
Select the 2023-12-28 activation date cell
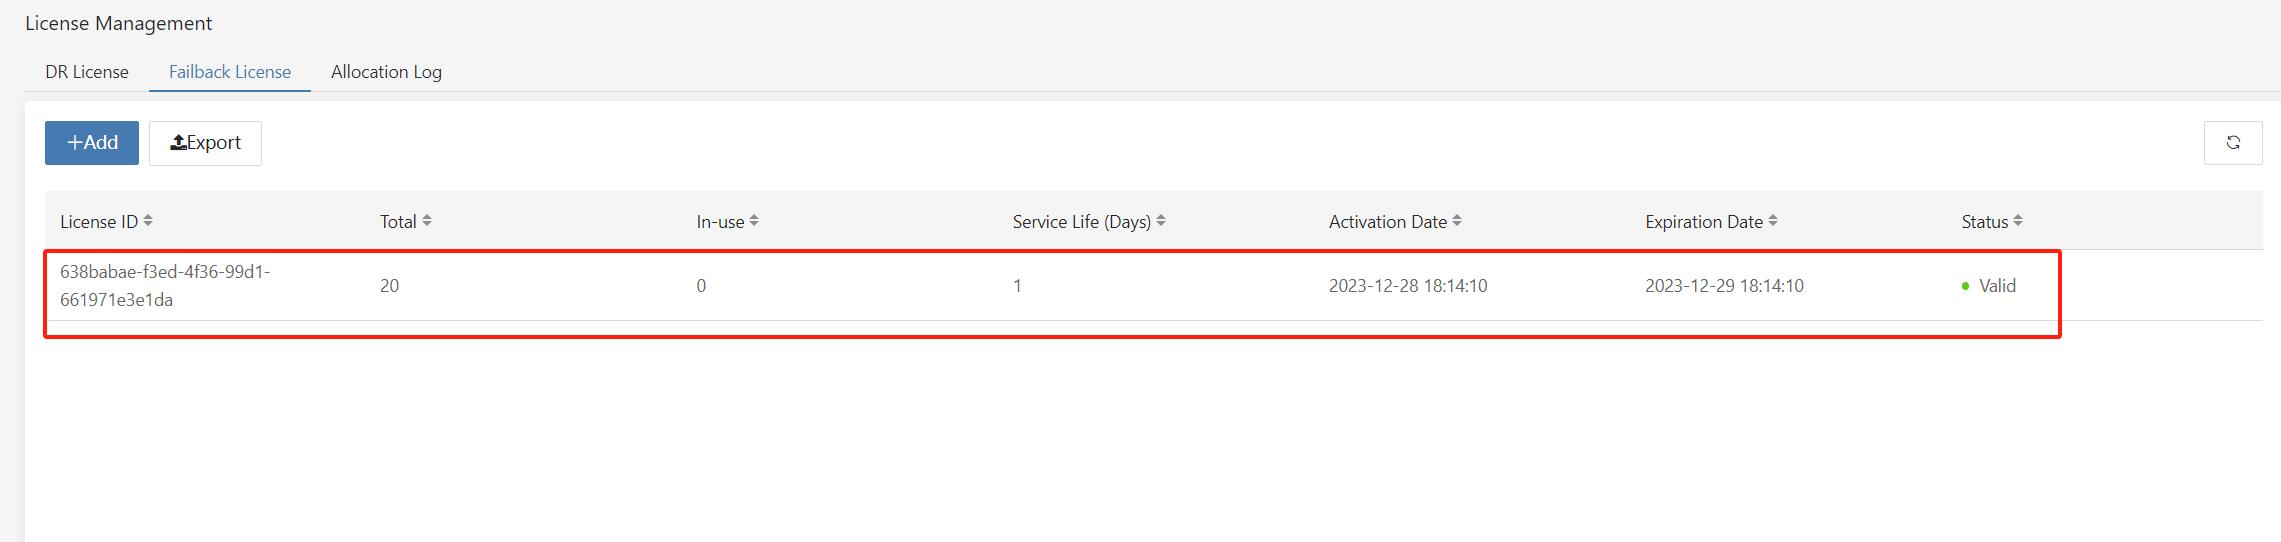point(1407,286)
